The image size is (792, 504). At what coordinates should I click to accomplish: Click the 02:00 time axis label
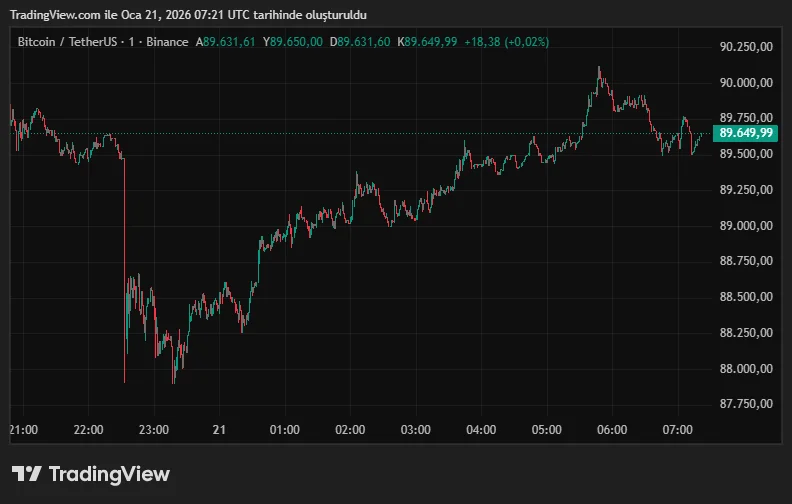pyautogui.click(x=350, y=430)
